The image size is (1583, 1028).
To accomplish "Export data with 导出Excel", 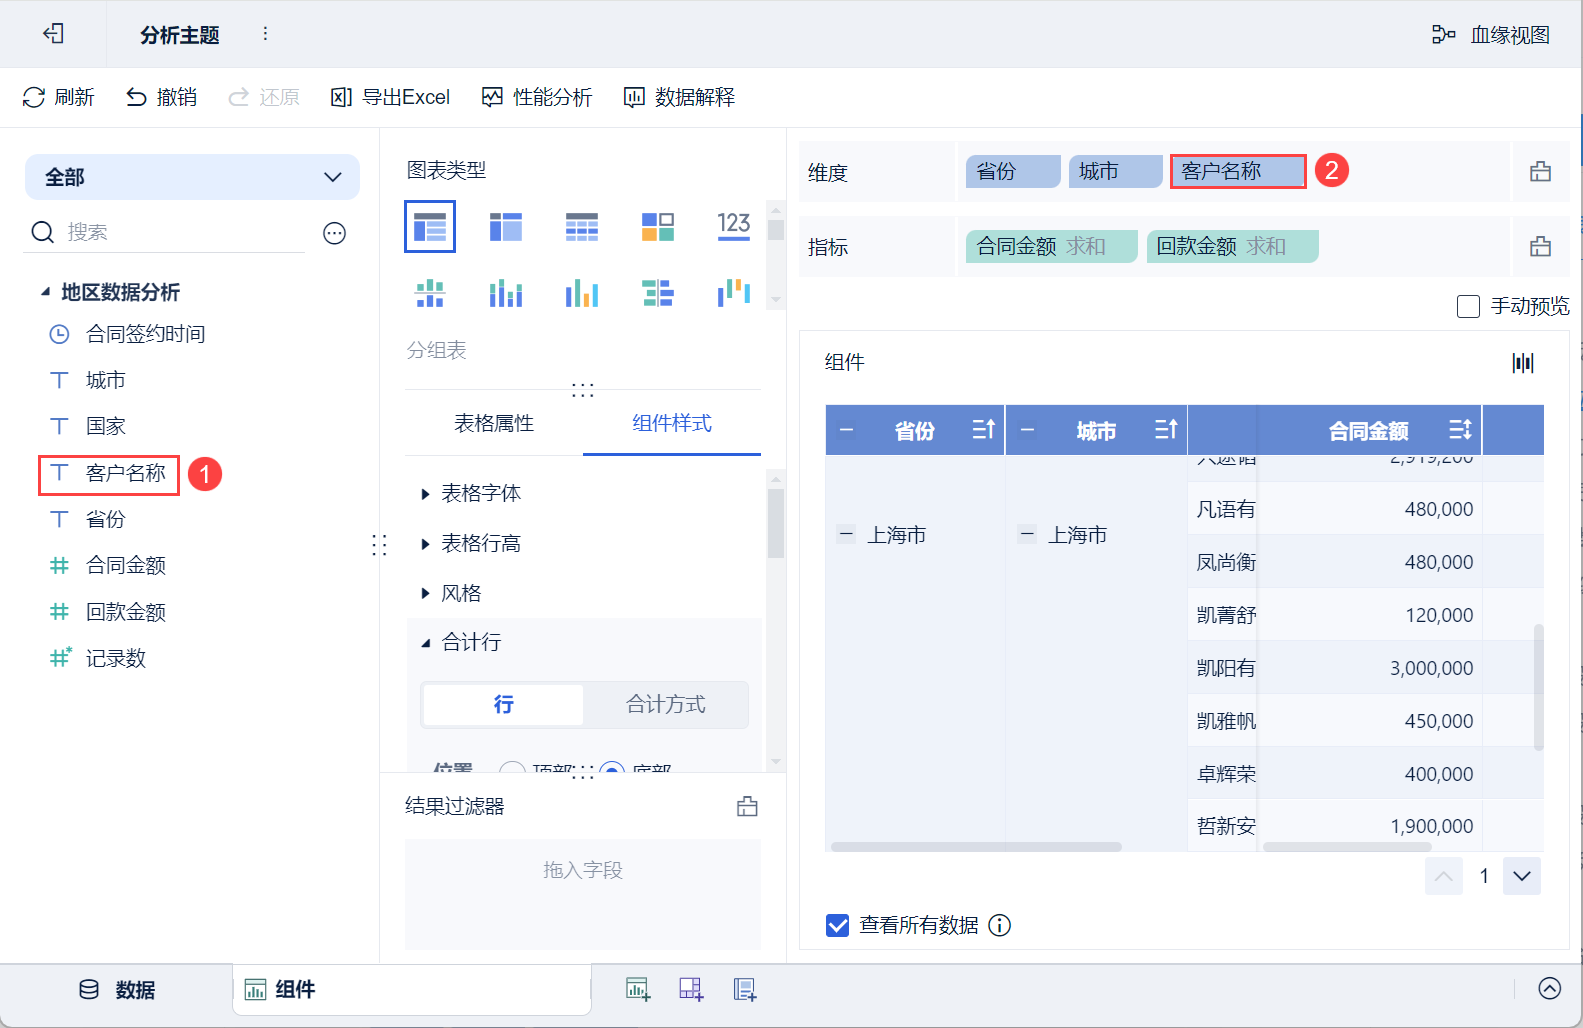I will click(390, 97).
